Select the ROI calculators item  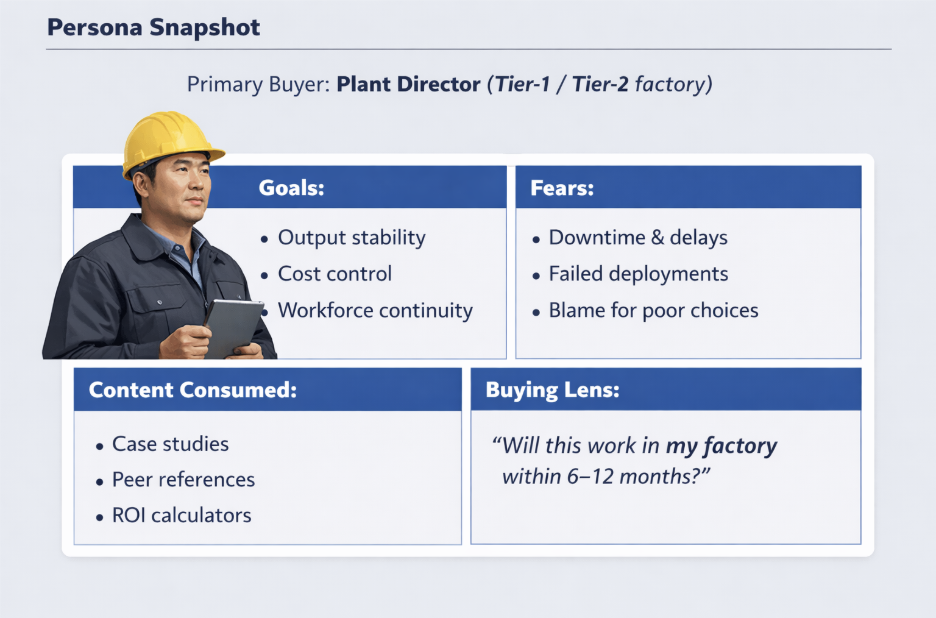(x=181, y=516)
